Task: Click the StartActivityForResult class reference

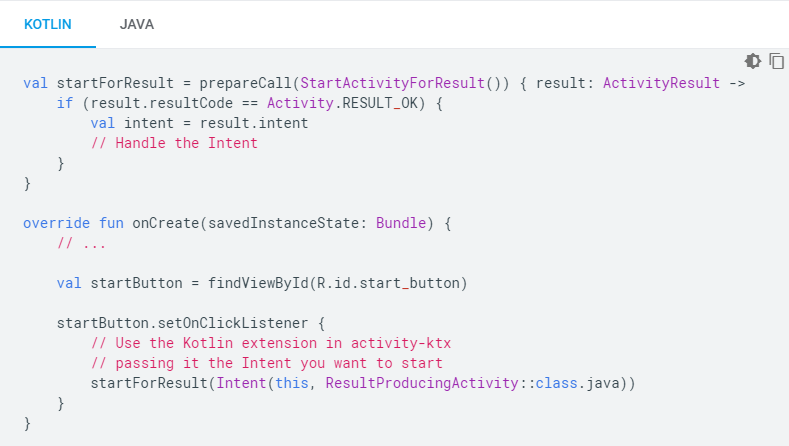Action: click(392, 83)
